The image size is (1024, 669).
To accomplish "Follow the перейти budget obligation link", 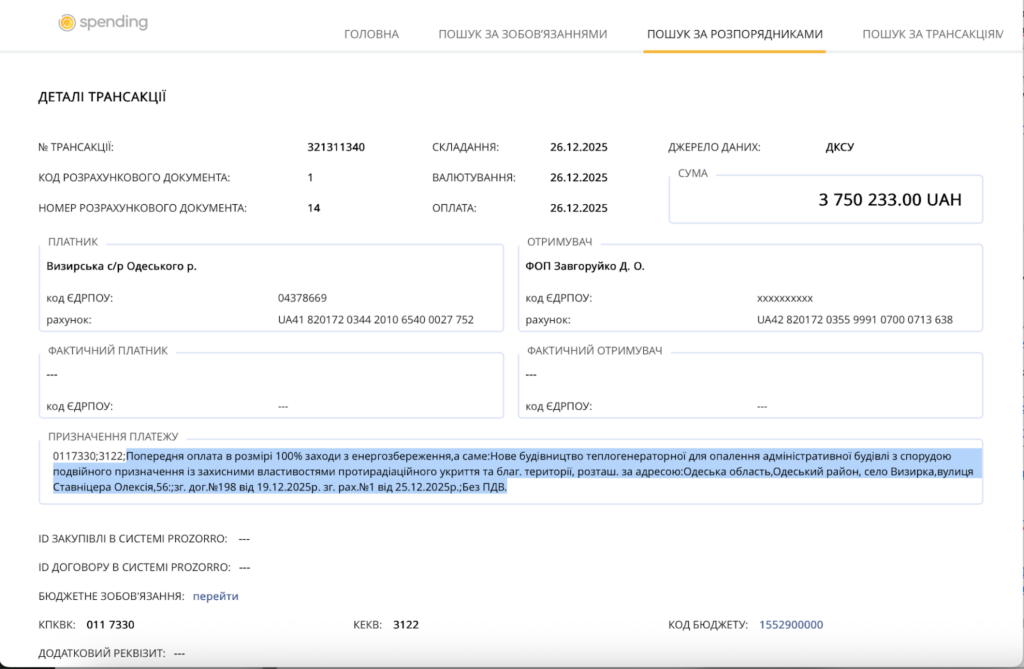I will point(216,596).
